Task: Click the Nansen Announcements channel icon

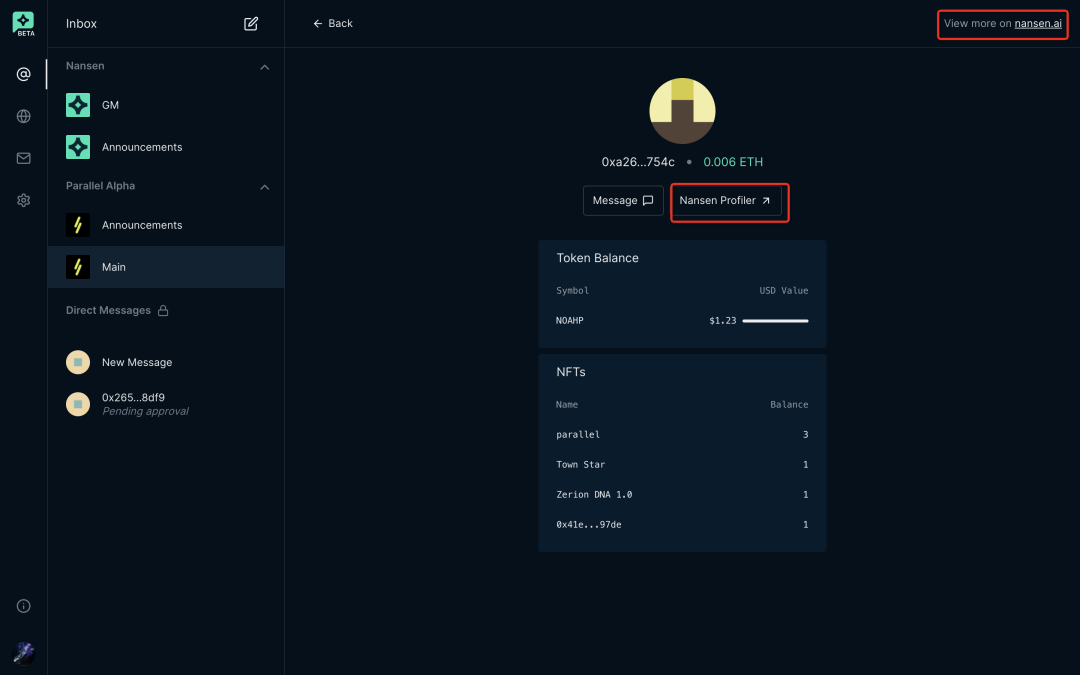Action: (78, 147)
